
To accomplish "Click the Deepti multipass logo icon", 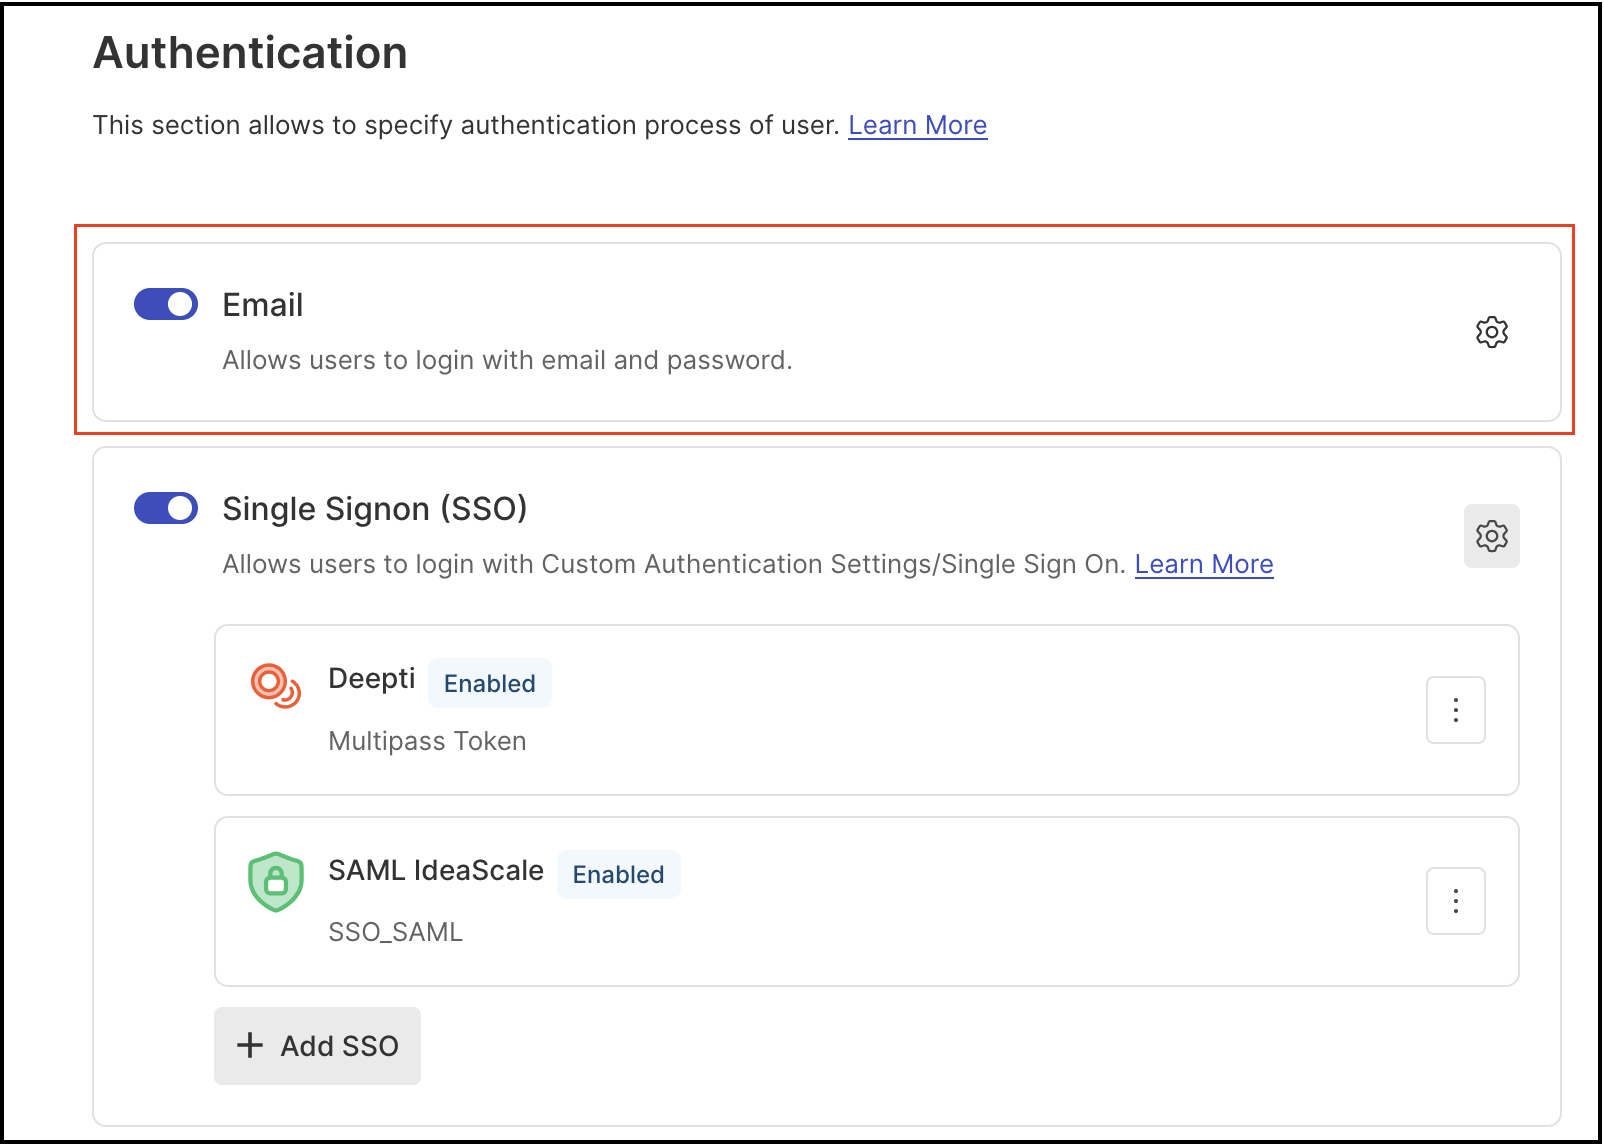I will pos(275,686).
